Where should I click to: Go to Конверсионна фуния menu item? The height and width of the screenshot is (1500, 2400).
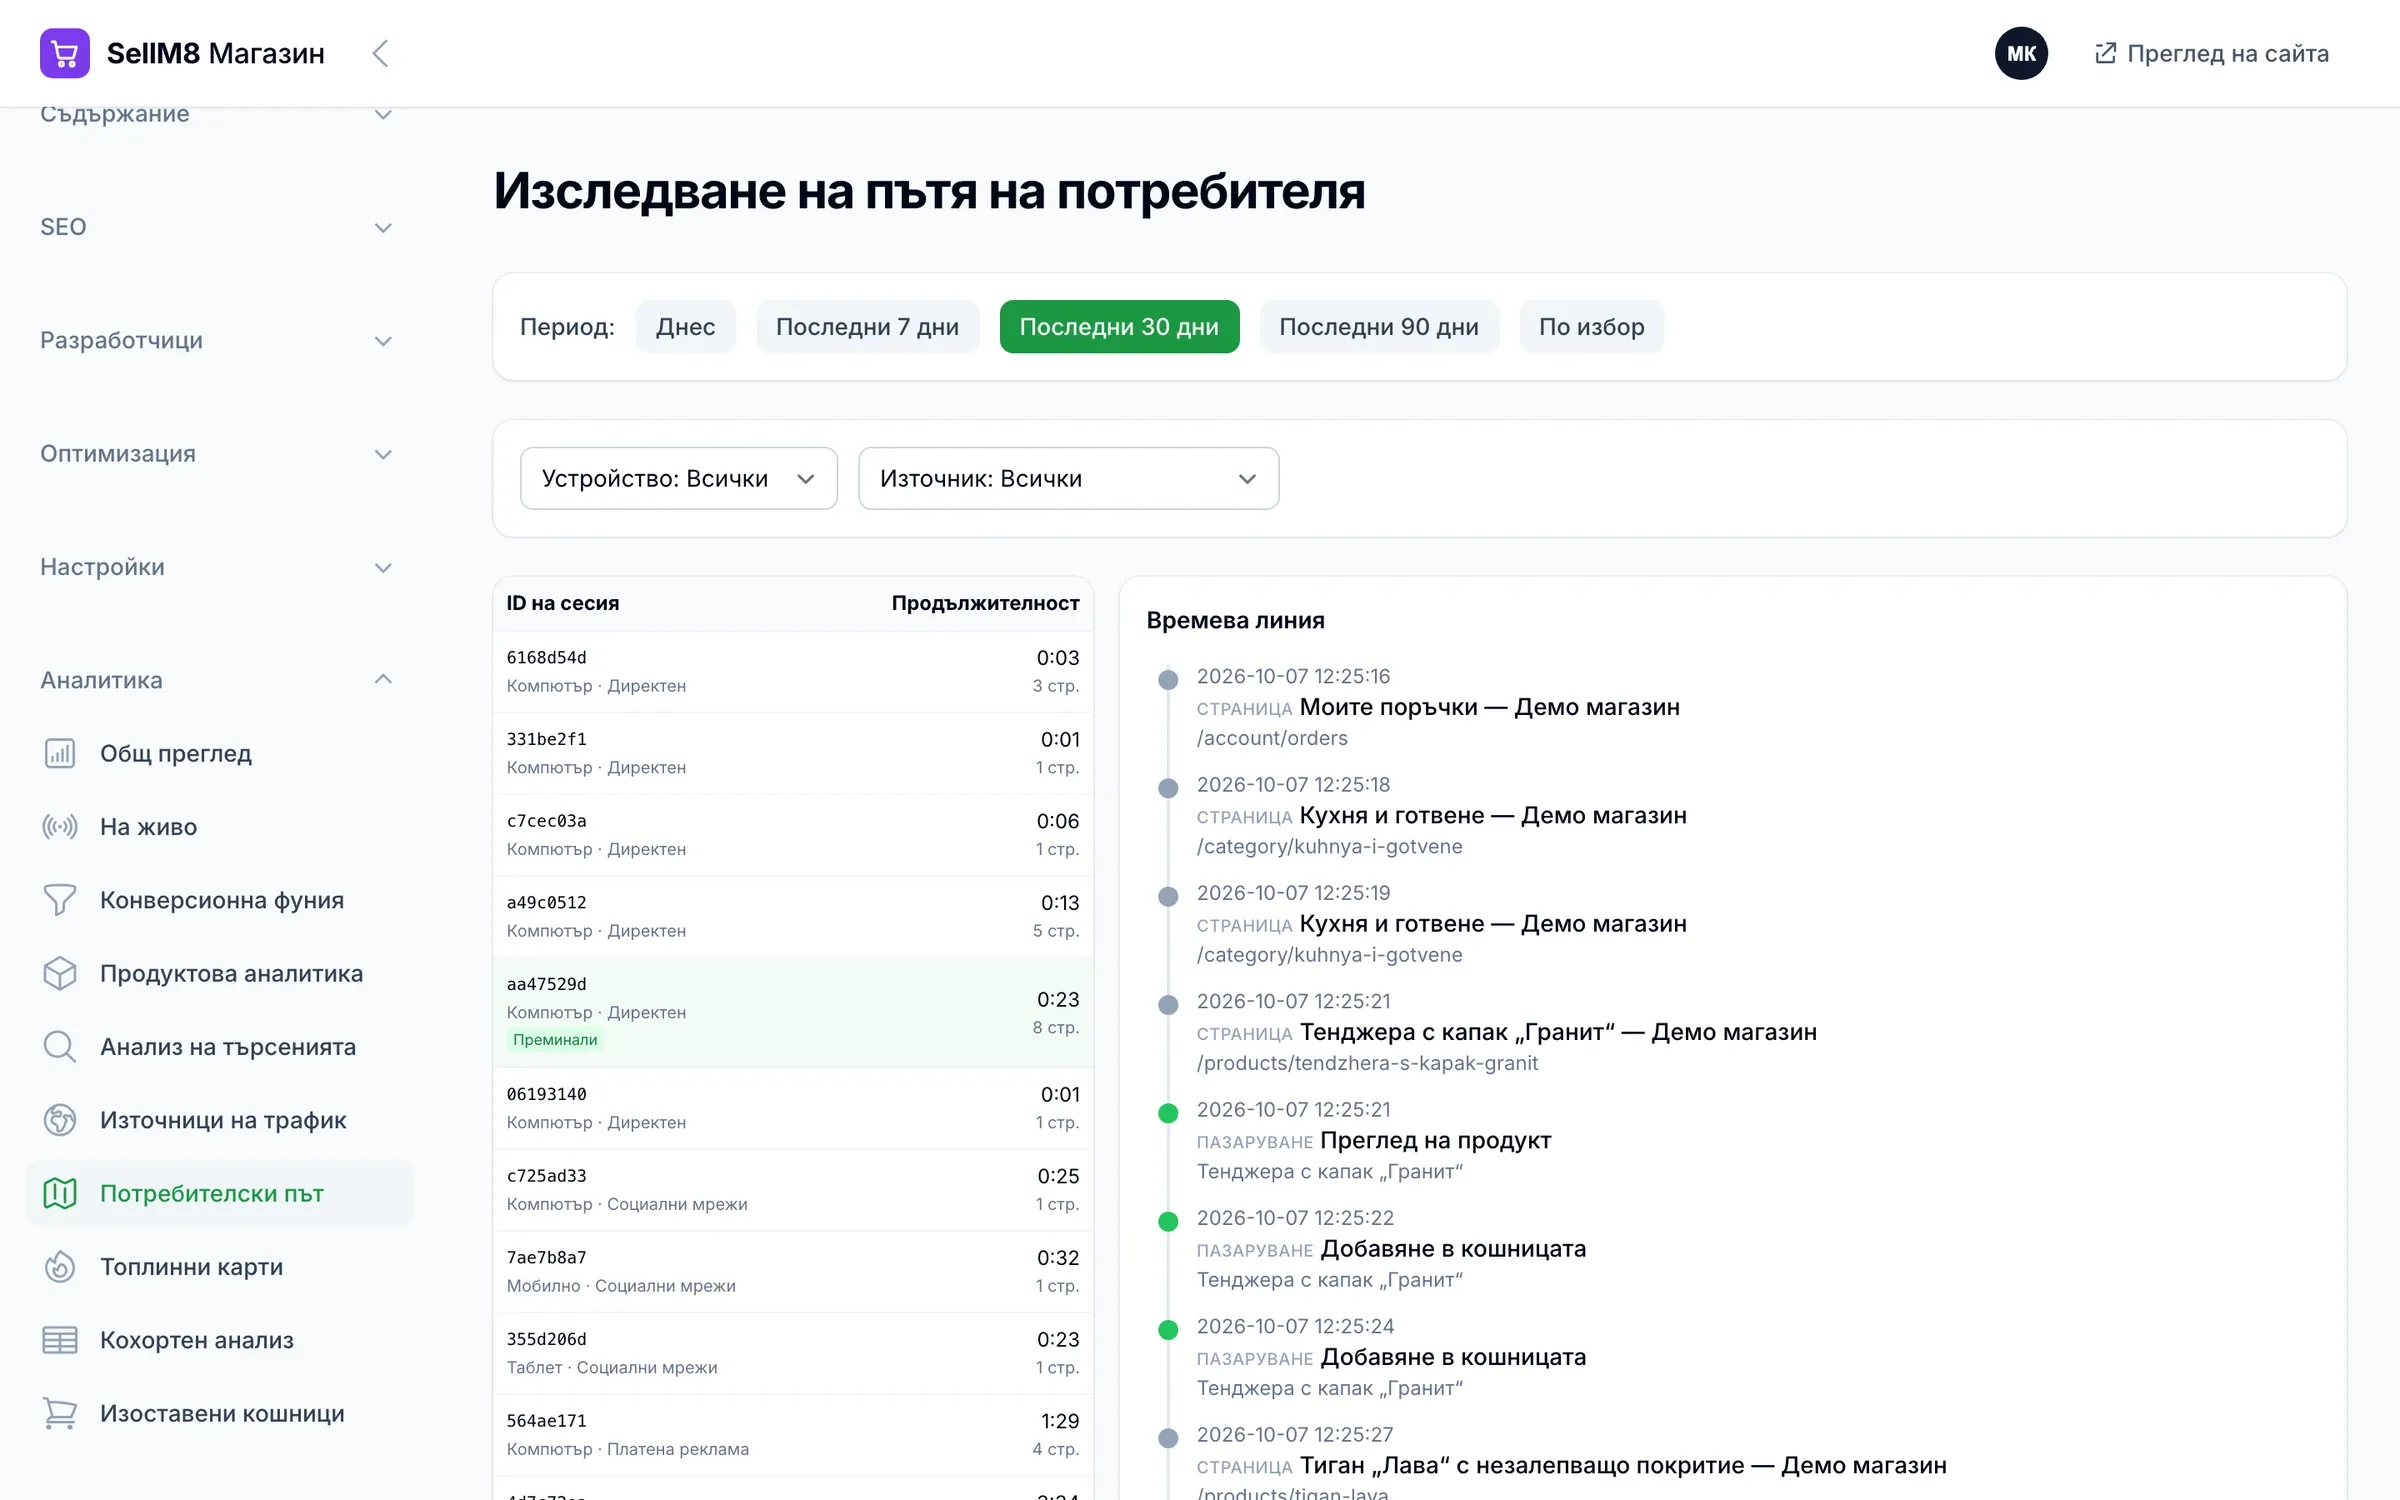[x=219, y=900]
